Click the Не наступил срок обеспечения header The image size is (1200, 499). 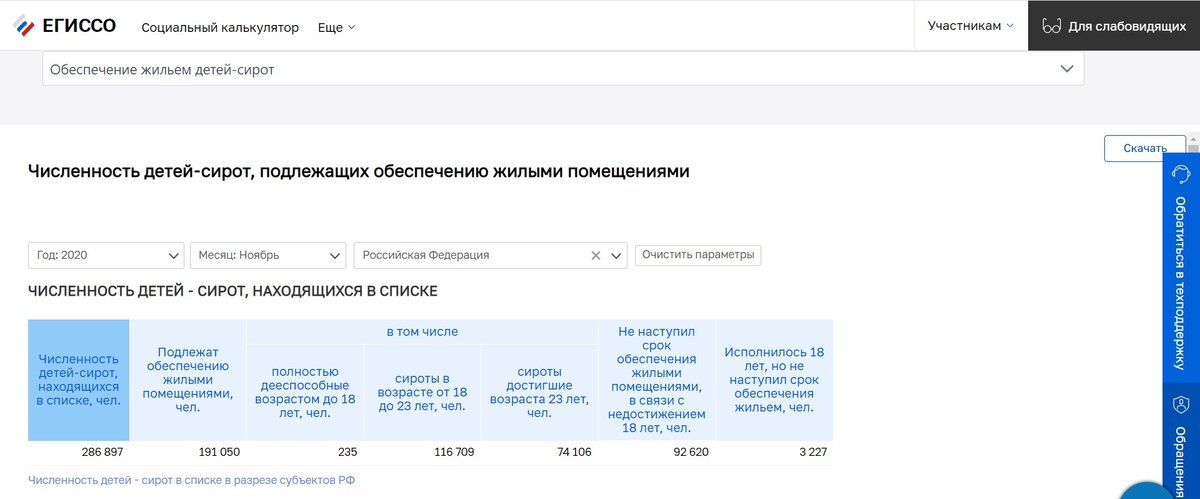(657, 380)
